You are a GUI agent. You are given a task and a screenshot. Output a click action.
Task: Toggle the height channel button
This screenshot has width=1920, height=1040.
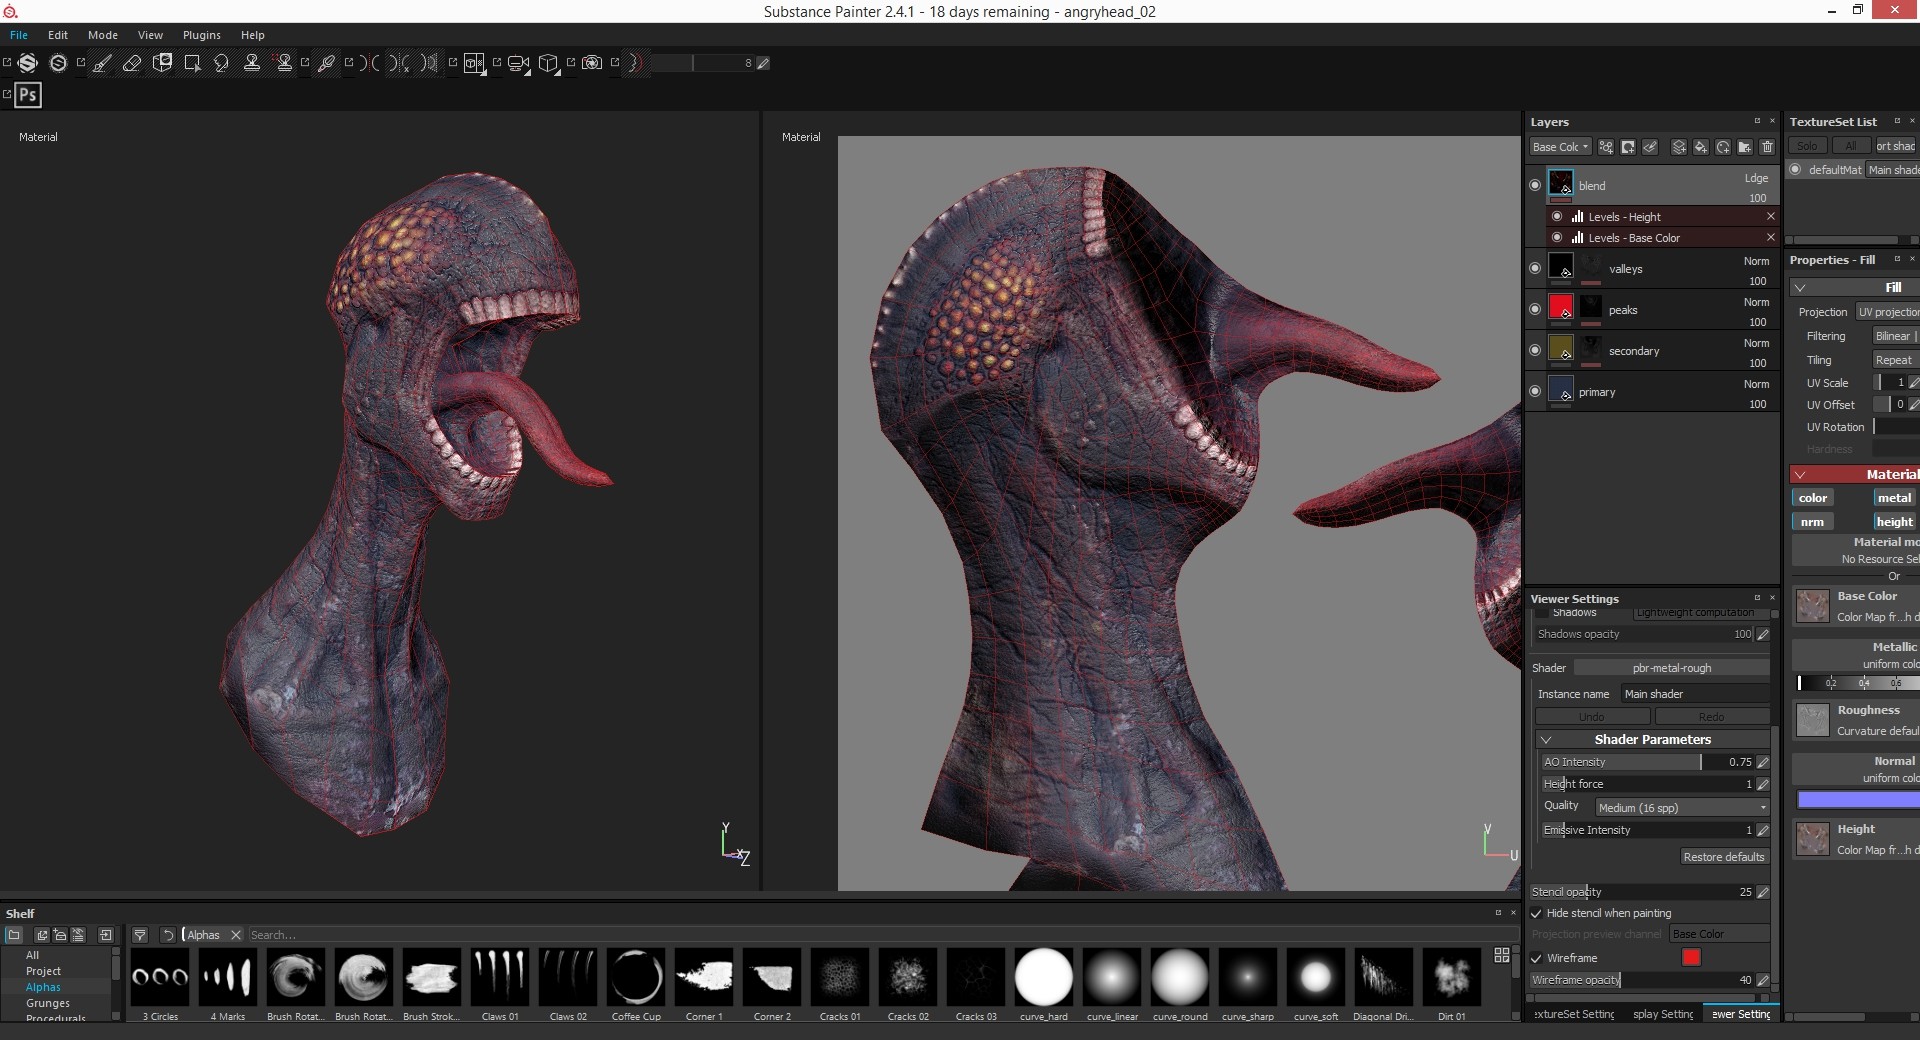click(x=1894, y=522)
